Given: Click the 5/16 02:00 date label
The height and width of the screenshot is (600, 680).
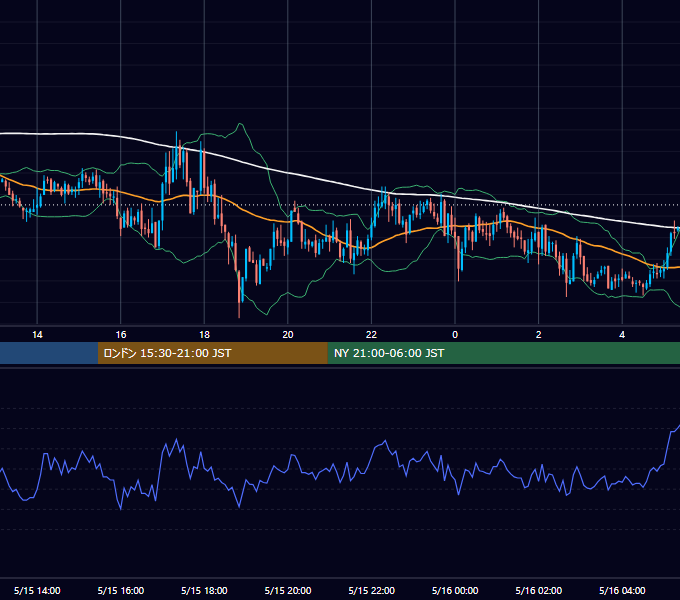Looking at the screenshot, I should [x=539, y=590].
